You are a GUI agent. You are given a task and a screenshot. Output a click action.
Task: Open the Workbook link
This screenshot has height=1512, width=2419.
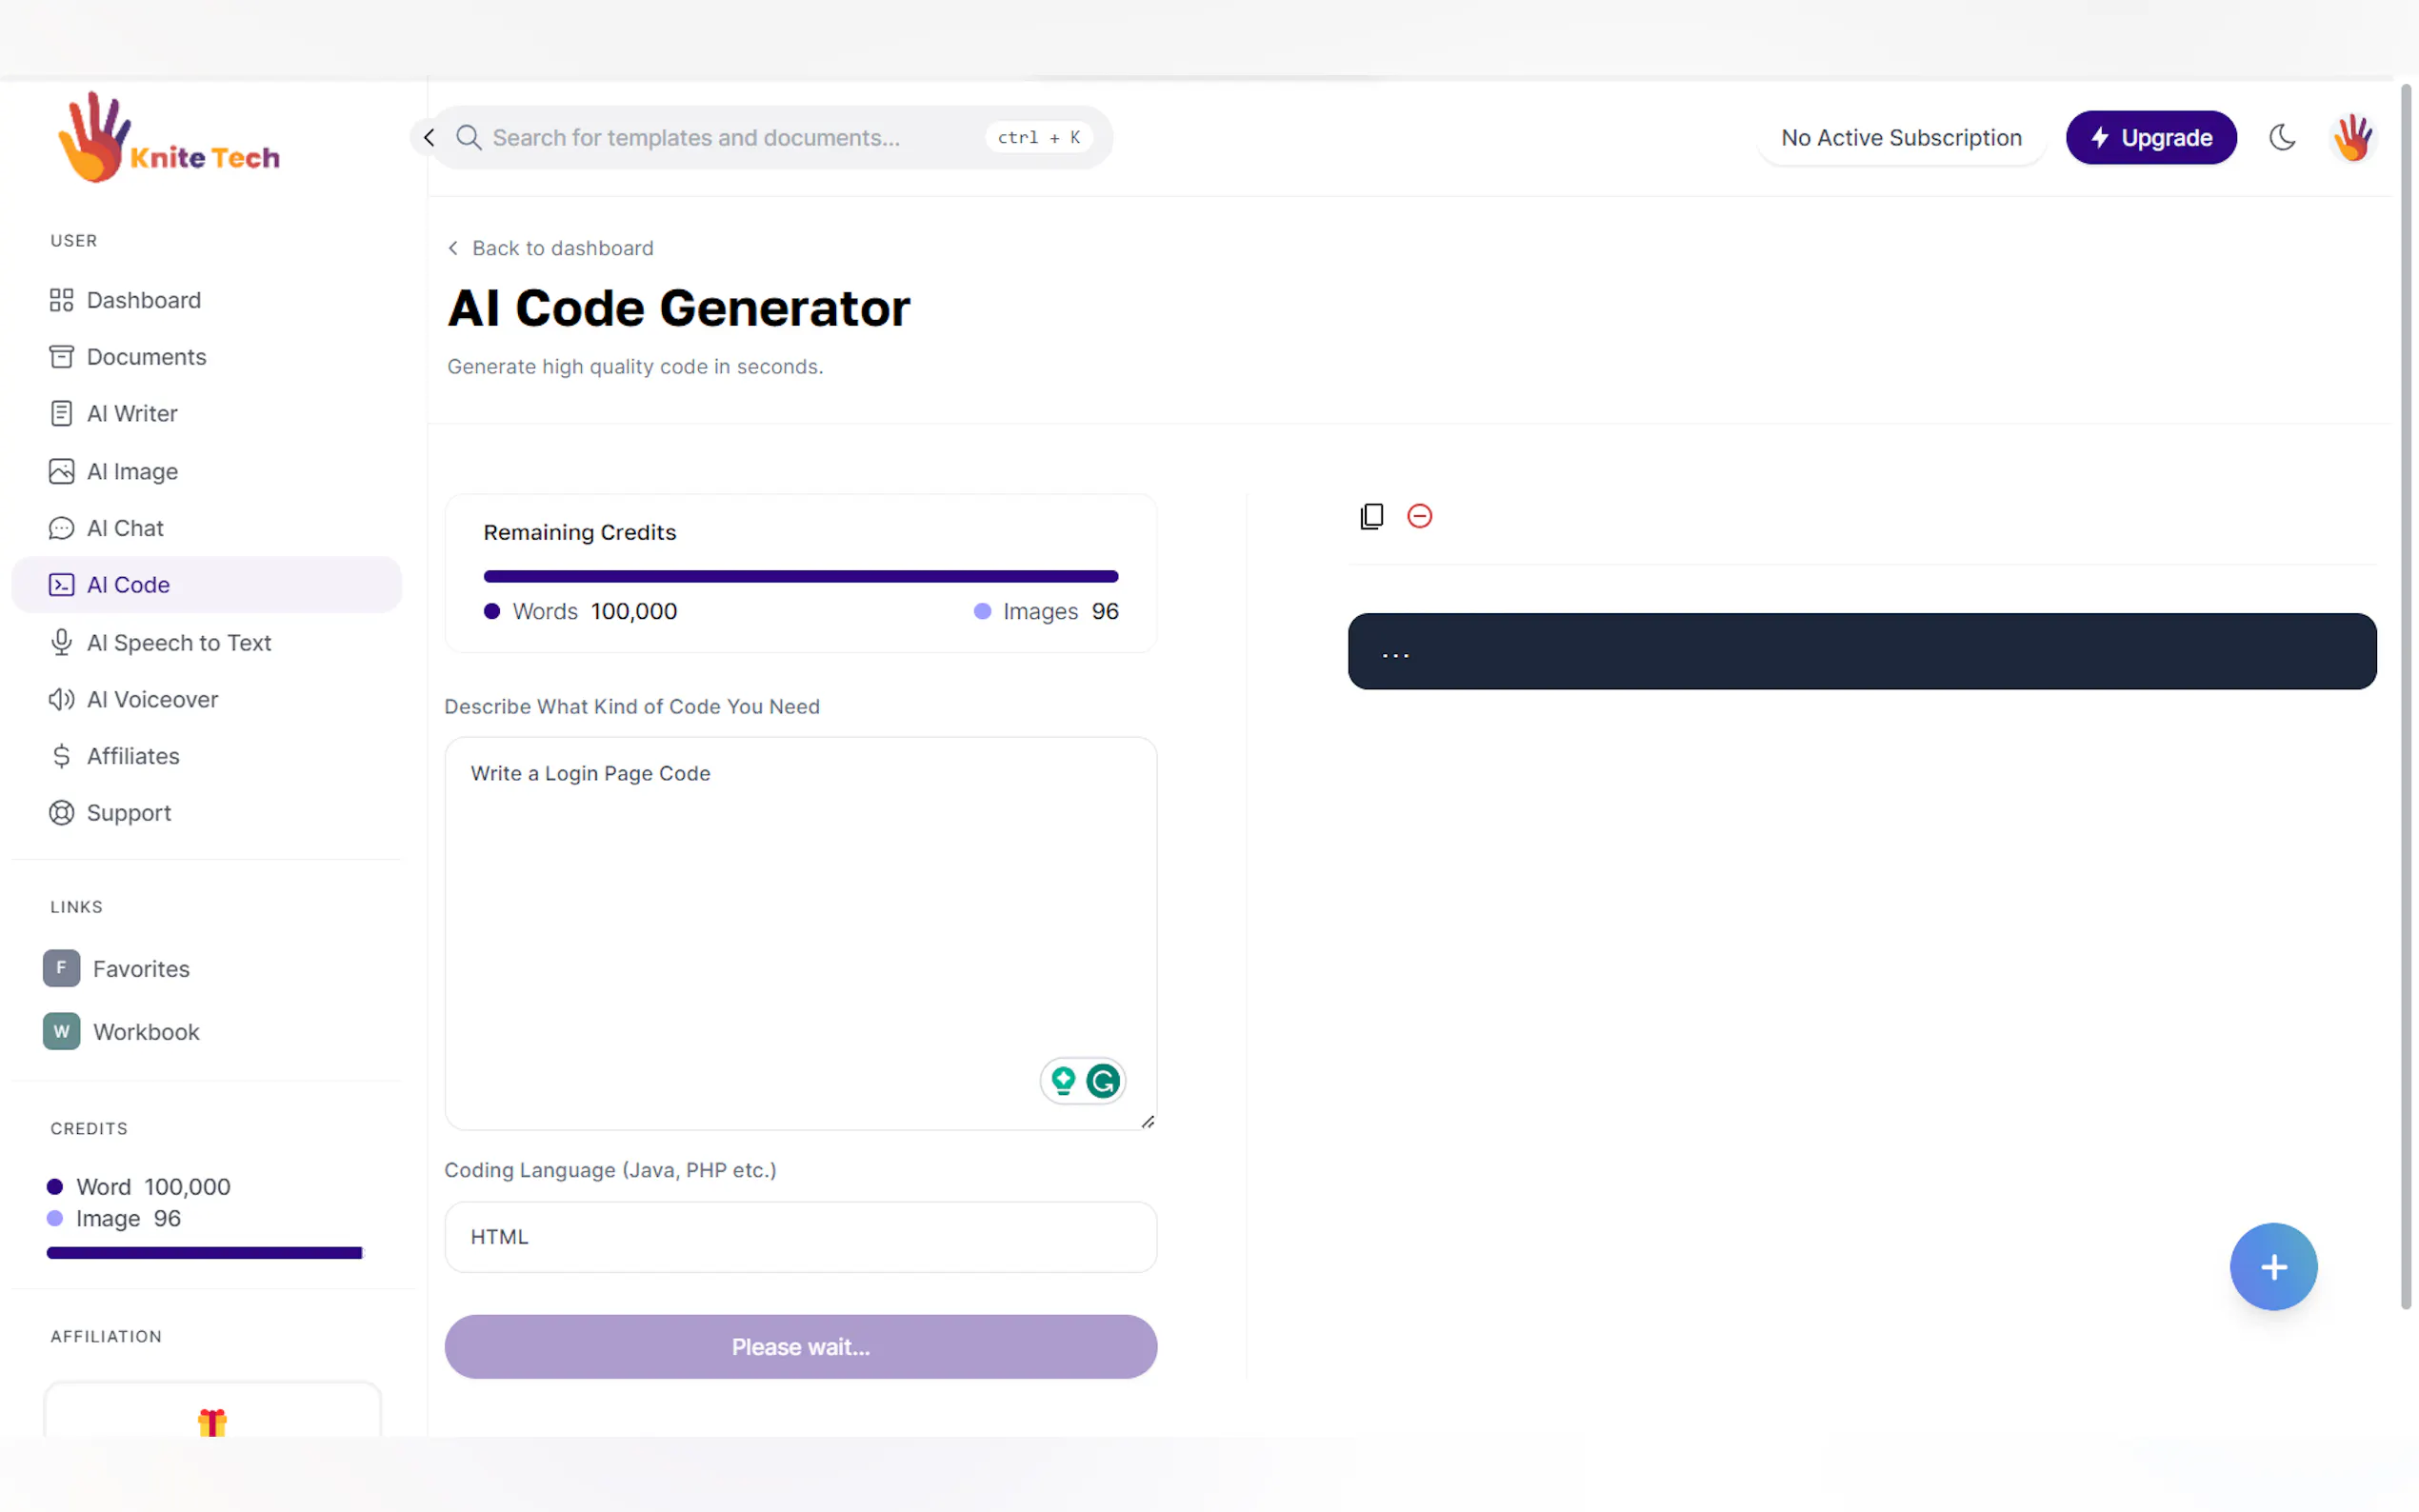point(145,1031)
